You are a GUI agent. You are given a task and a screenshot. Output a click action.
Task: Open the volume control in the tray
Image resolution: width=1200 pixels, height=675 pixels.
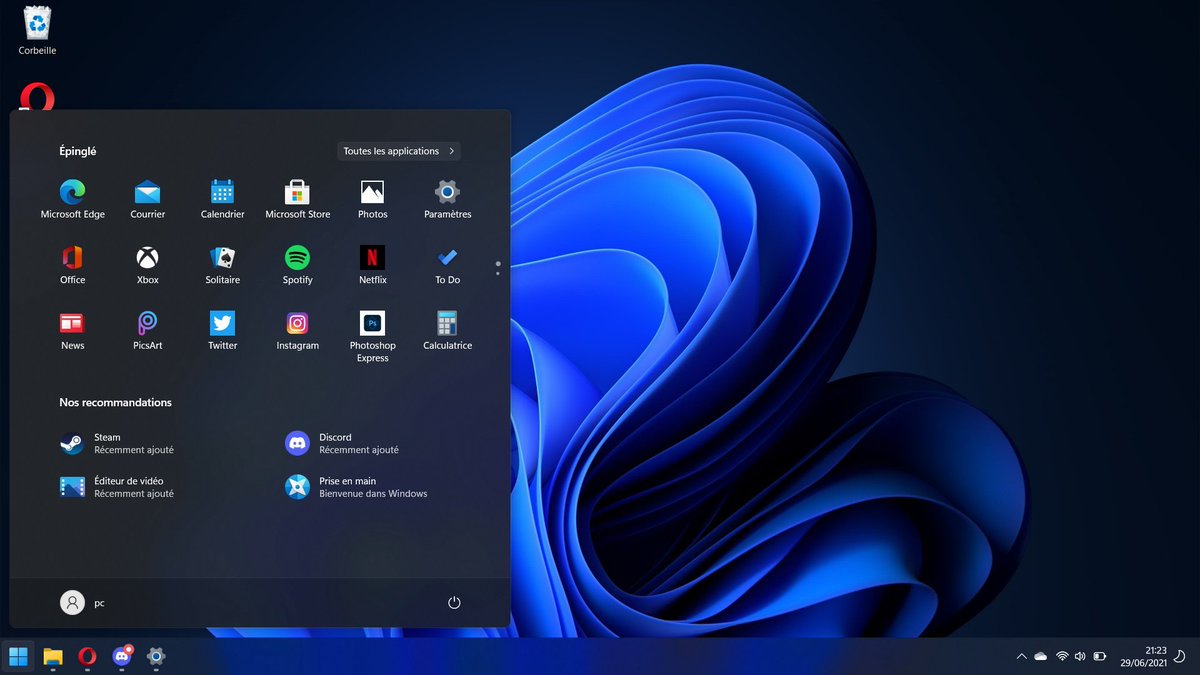[x=1078, y=656]
